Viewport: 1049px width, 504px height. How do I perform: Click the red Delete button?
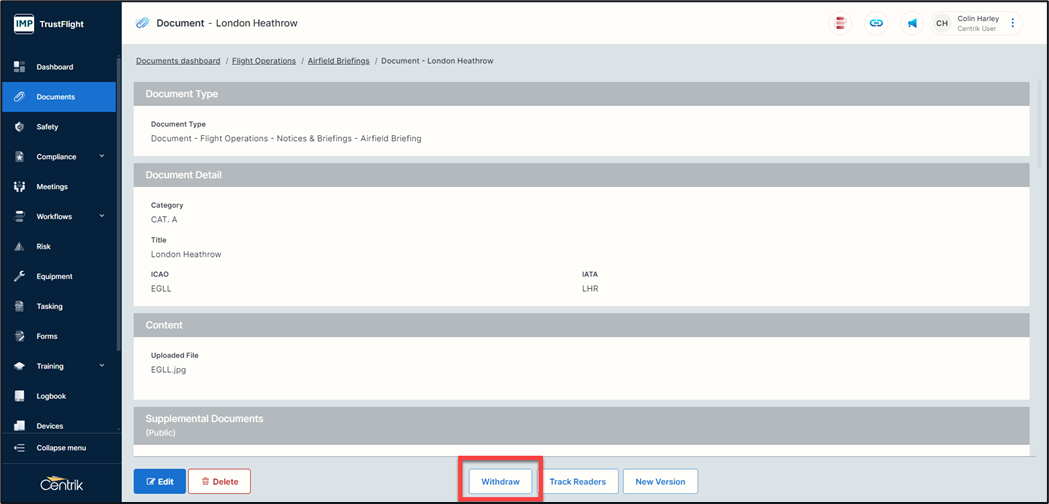[x=219, y=481]
